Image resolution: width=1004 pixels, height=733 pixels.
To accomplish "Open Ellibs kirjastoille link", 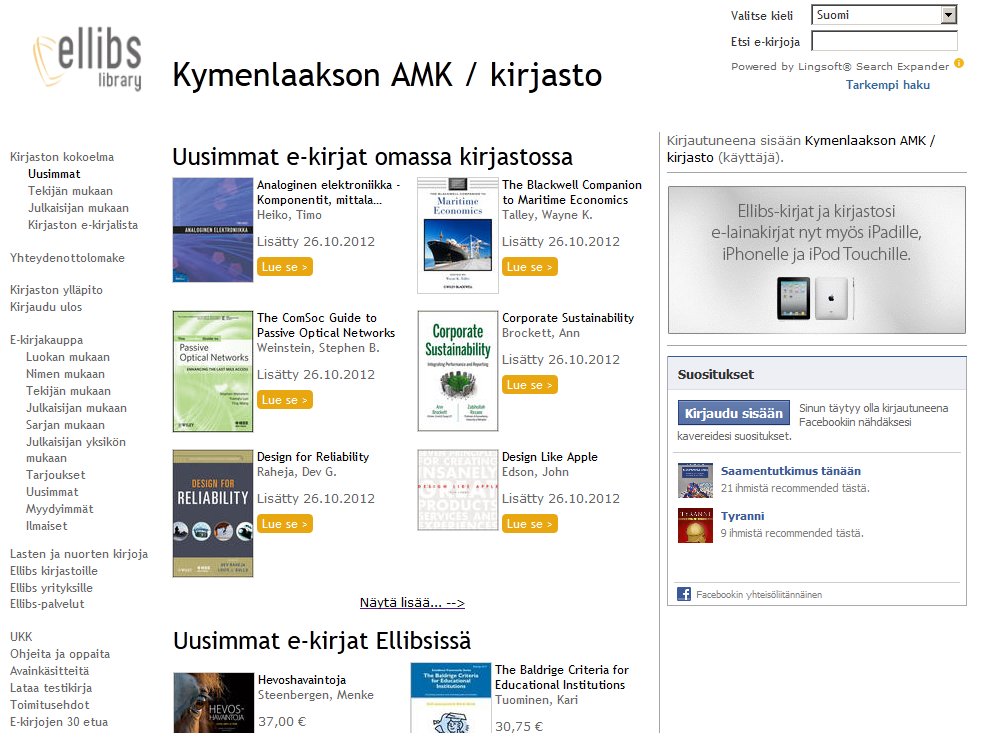I will [x=54, y=571].
